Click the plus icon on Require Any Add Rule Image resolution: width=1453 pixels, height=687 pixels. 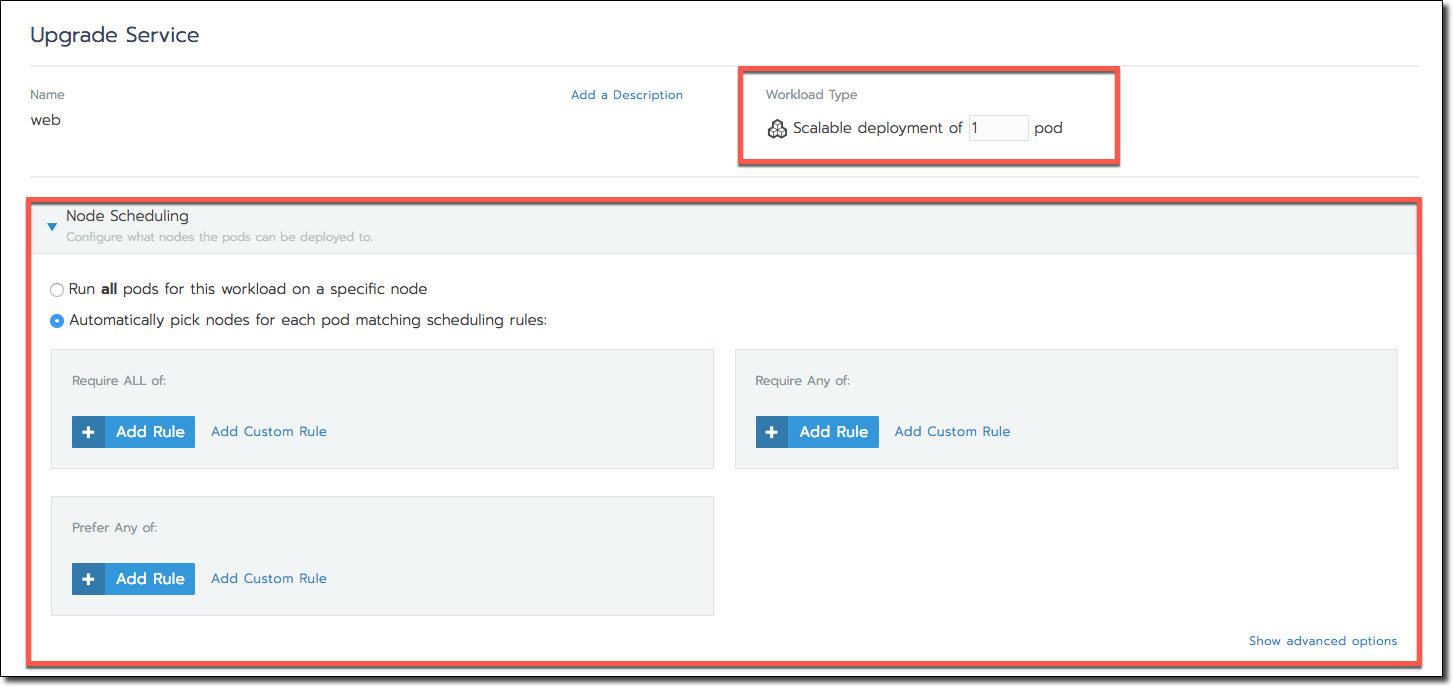tap(771, 431)
